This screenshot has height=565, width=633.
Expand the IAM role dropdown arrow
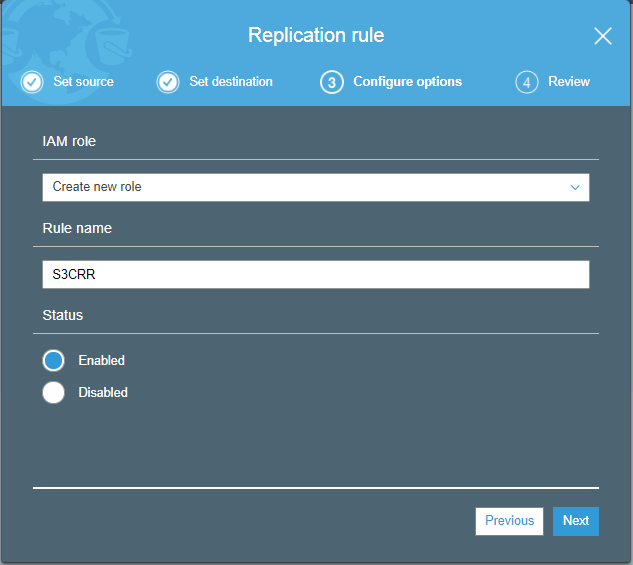point(575,187)
